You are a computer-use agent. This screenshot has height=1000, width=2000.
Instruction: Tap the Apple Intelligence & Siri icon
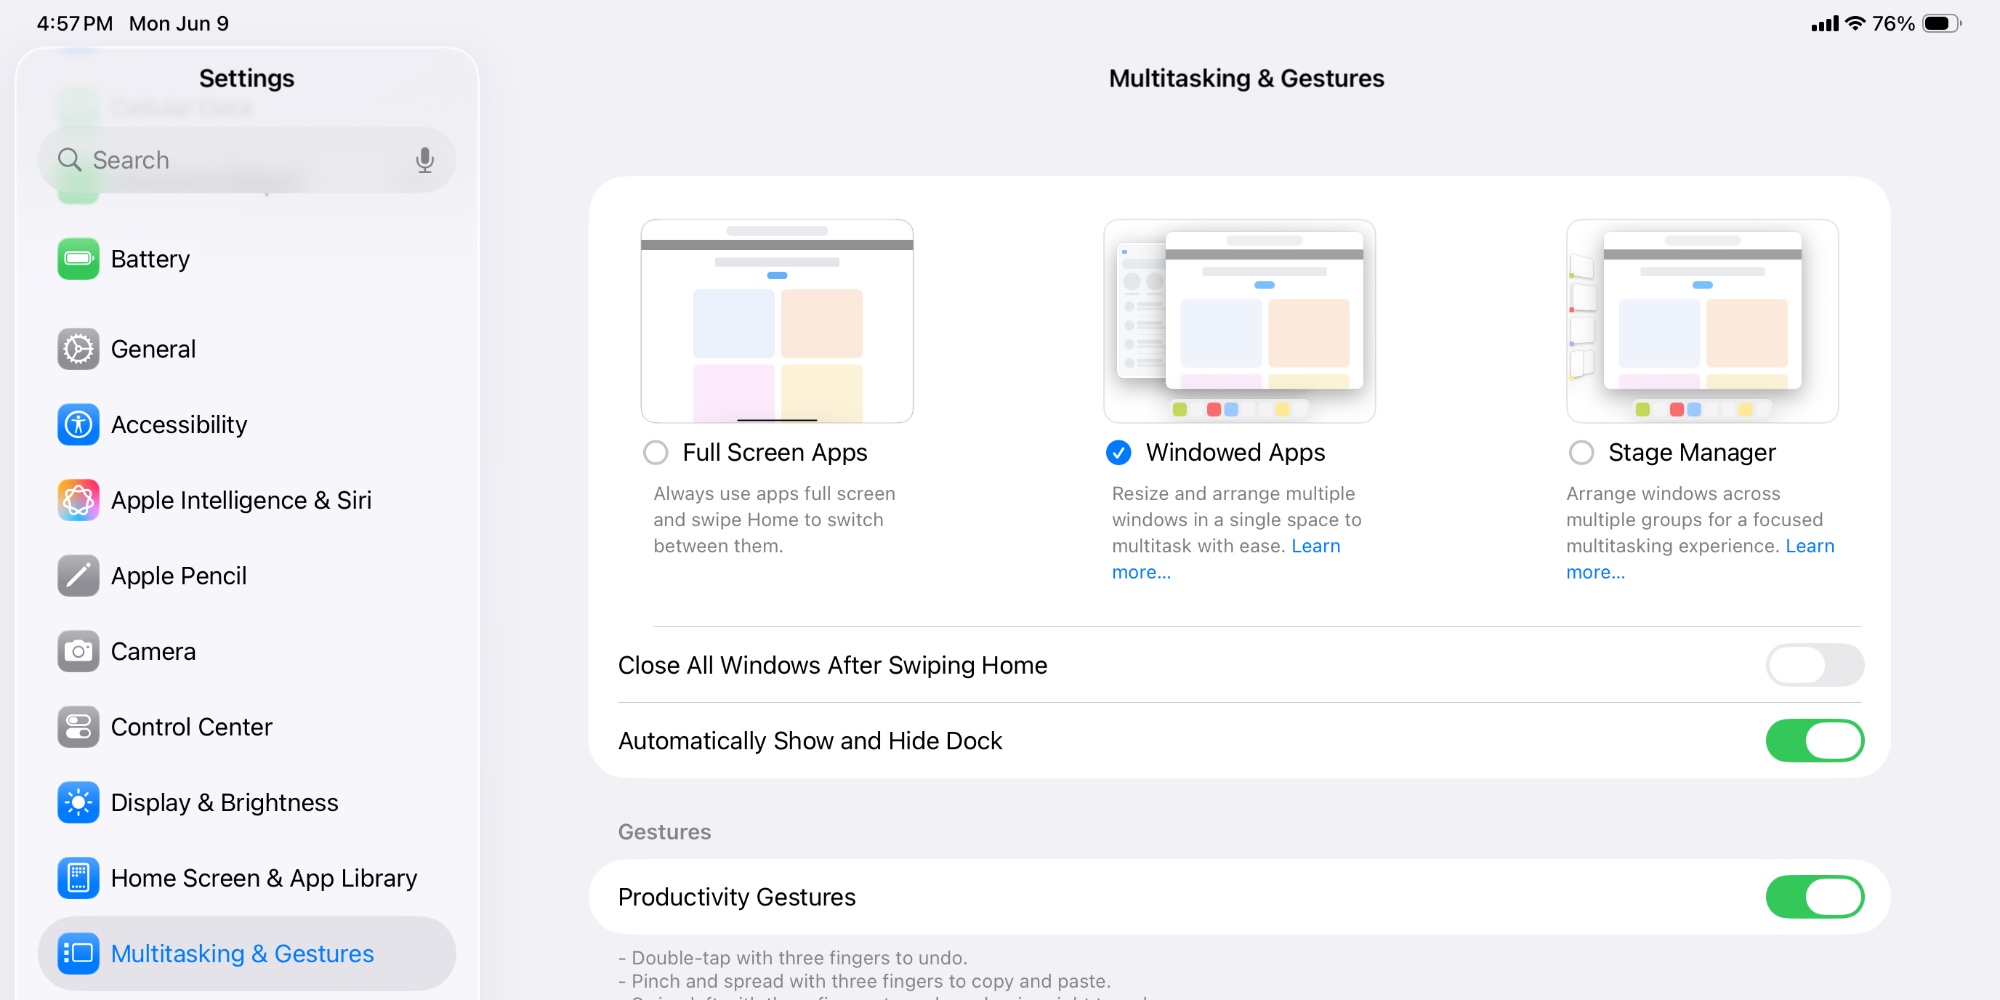(78, 500)
